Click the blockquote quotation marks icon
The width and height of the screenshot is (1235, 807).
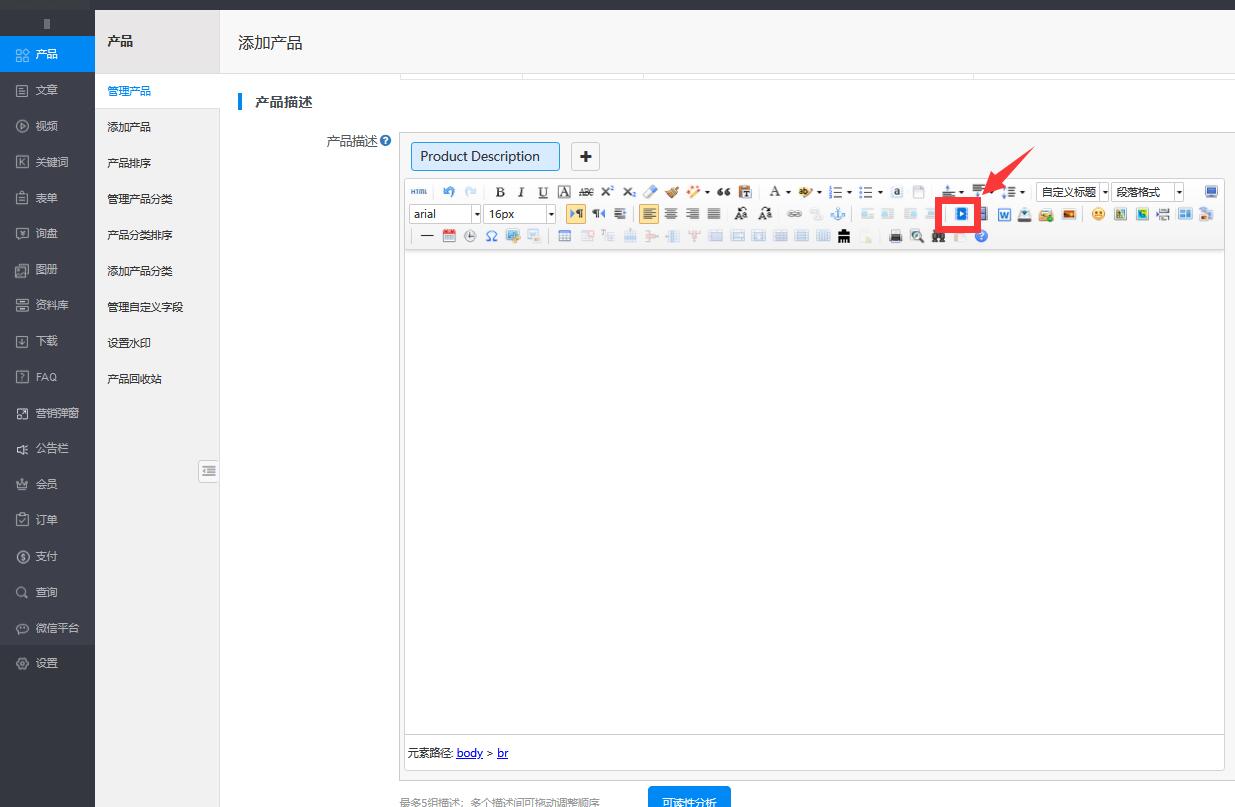723,192
